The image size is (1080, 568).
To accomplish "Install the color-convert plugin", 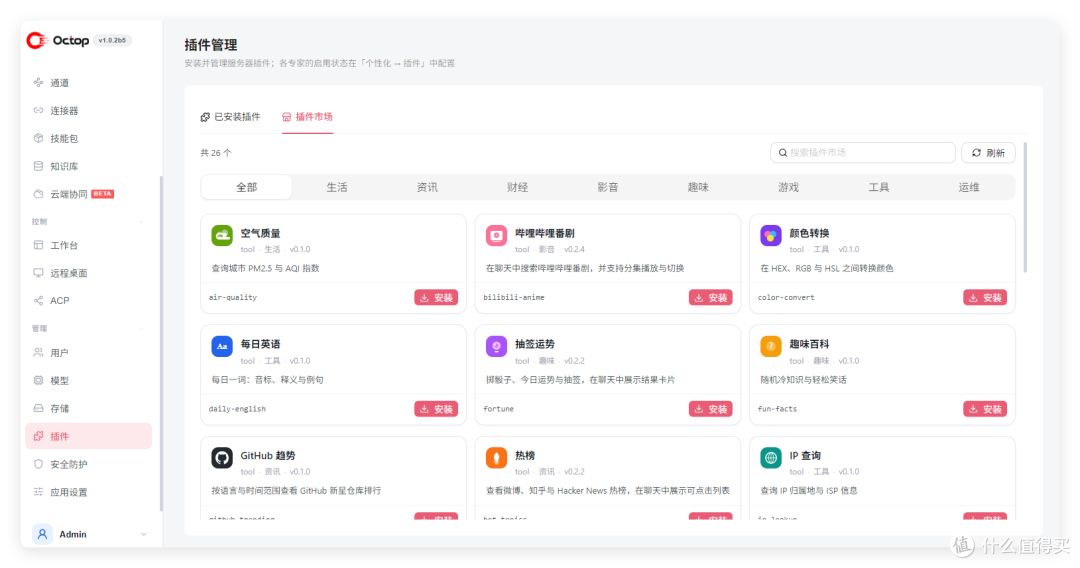I will (x=985, y=297).
